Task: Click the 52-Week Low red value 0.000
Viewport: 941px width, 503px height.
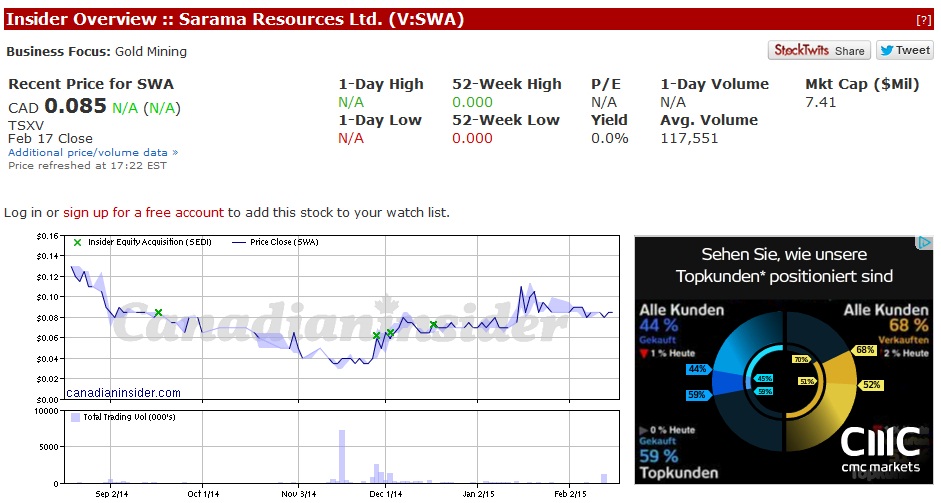Action: pos(472,138)
